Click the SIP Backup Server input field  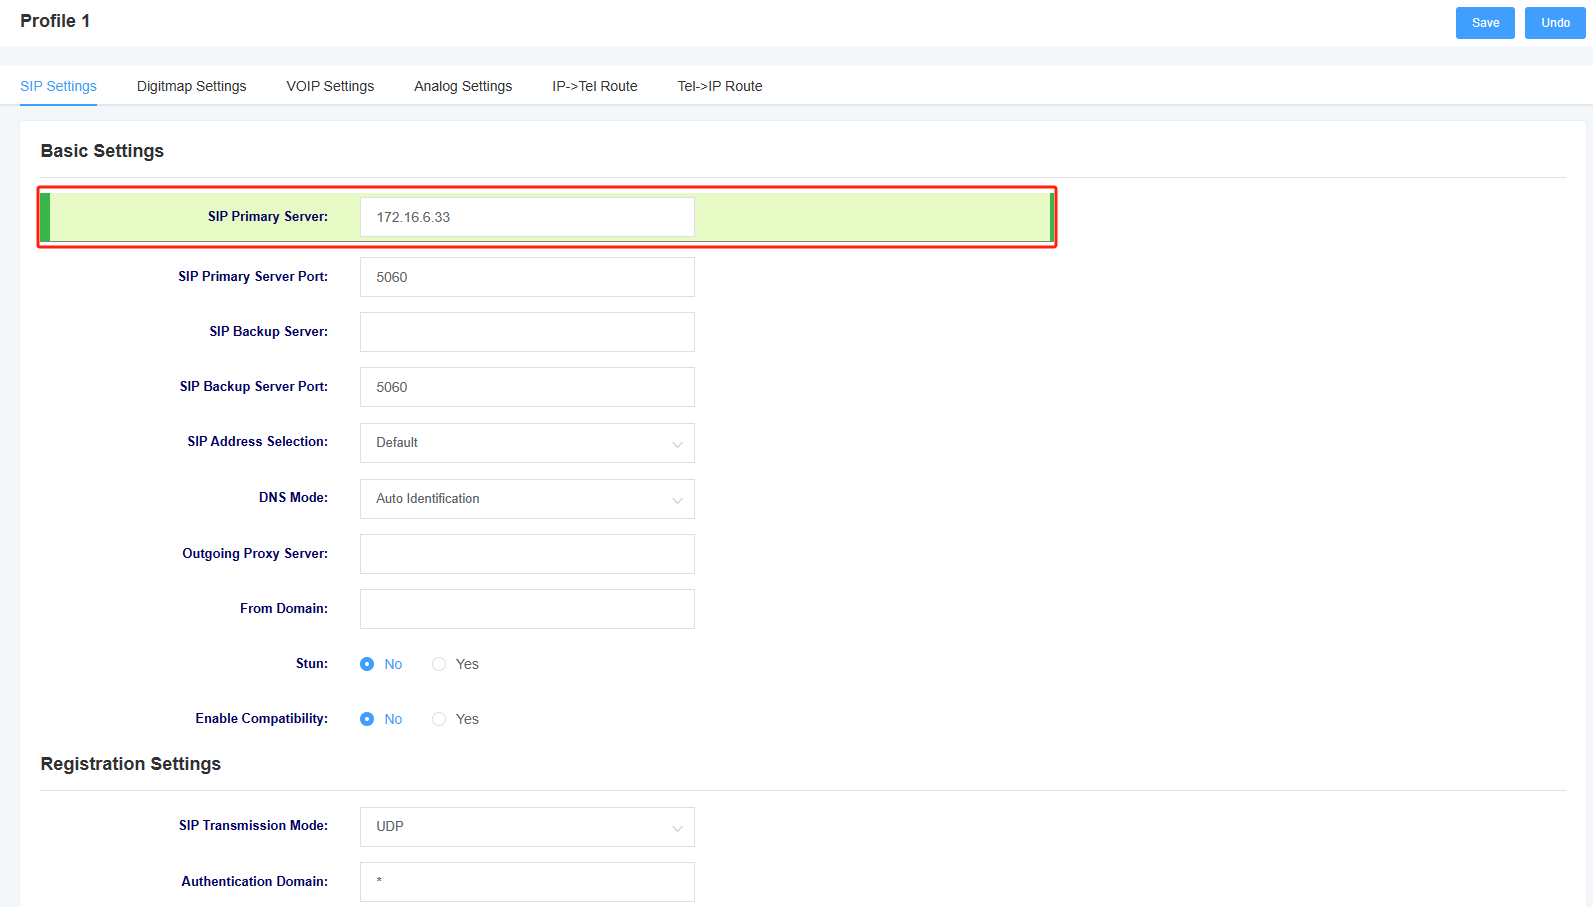pos(527,332)
